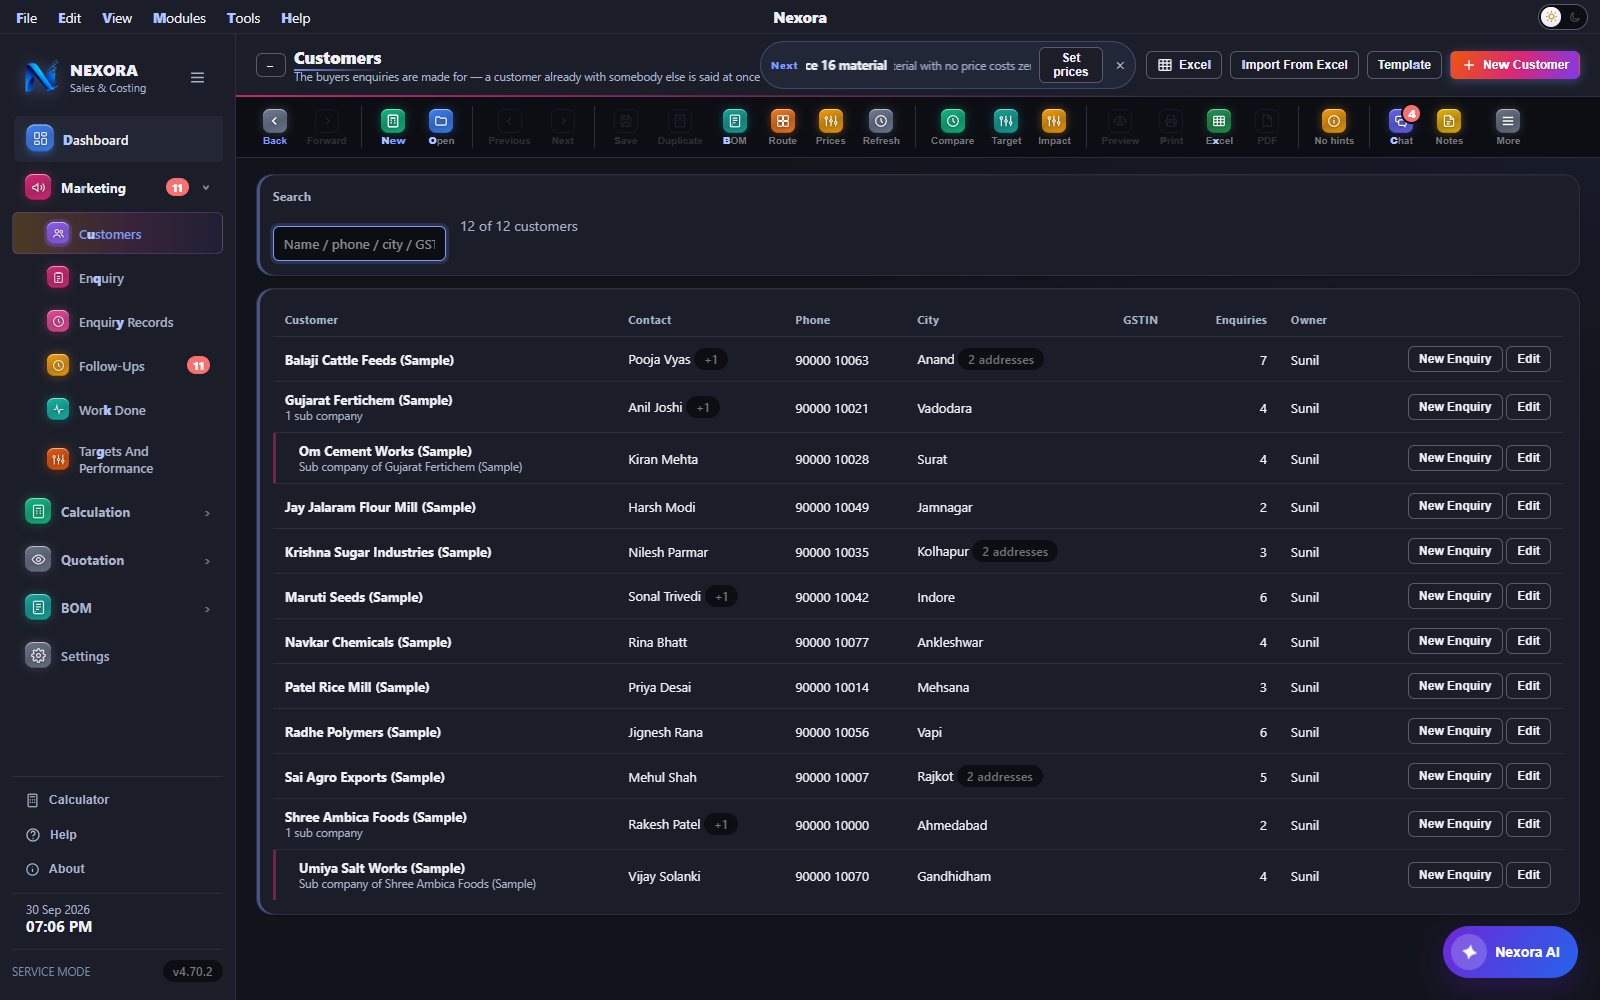Click the Set prices button
Viewport: 1600px width, 1000px height.
pyautogui.click(x=1070, y=65)
